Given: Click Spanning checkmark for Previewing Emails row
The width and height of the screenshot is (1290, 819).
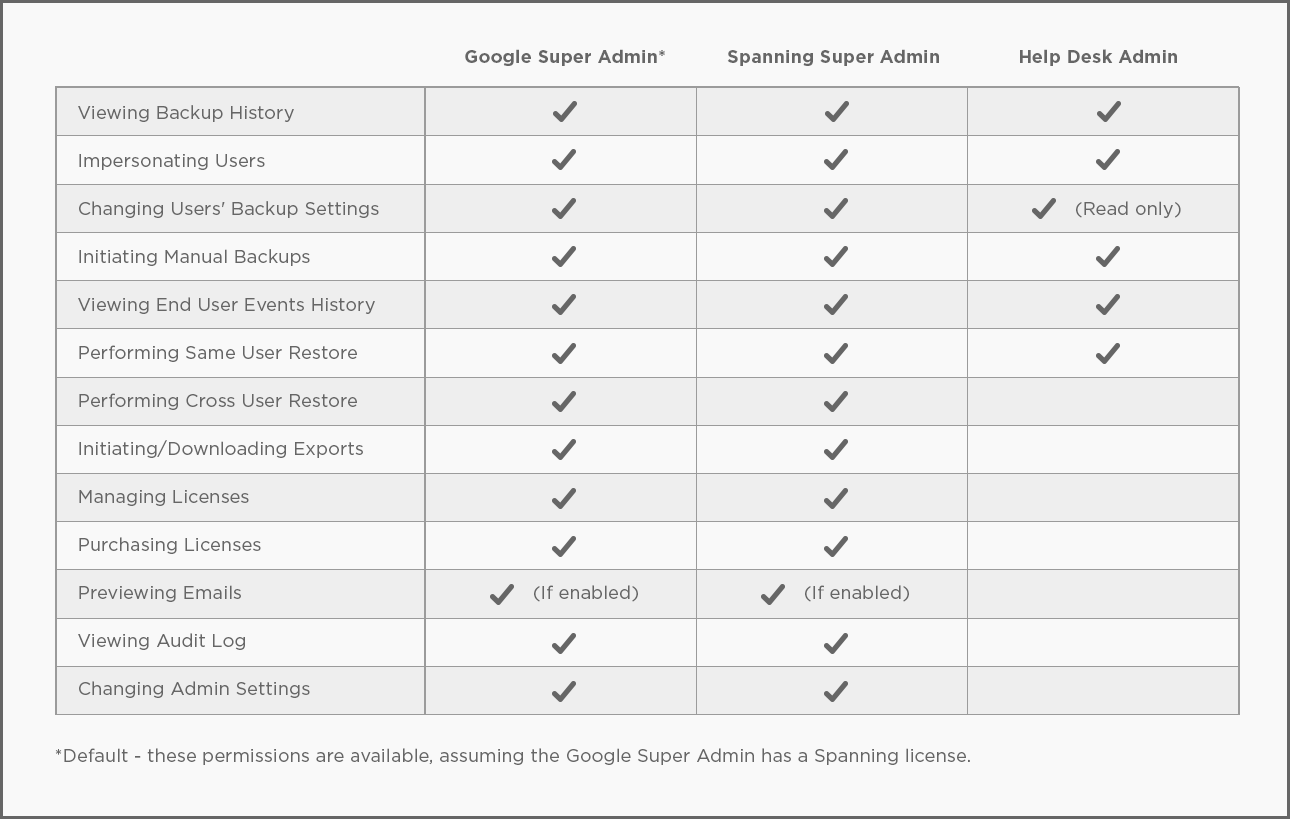Looking at the screenshot, I should pyautogui.click(x=772, y=593).
